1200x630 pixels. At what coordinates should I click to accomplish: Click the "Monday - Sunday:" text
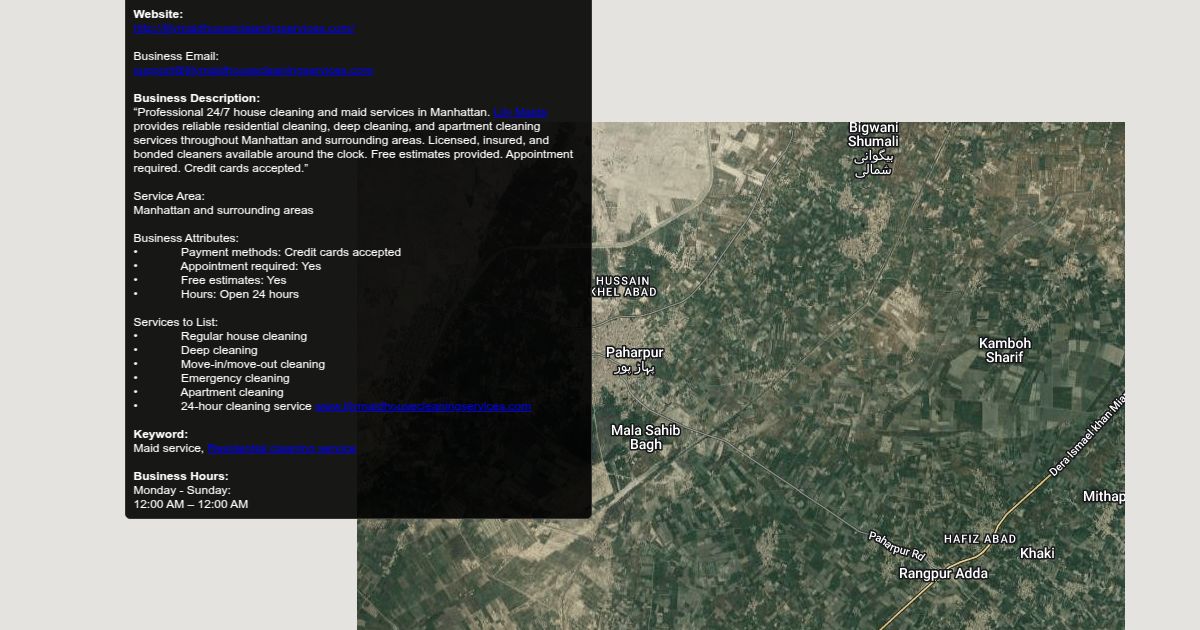pos(182,491)
